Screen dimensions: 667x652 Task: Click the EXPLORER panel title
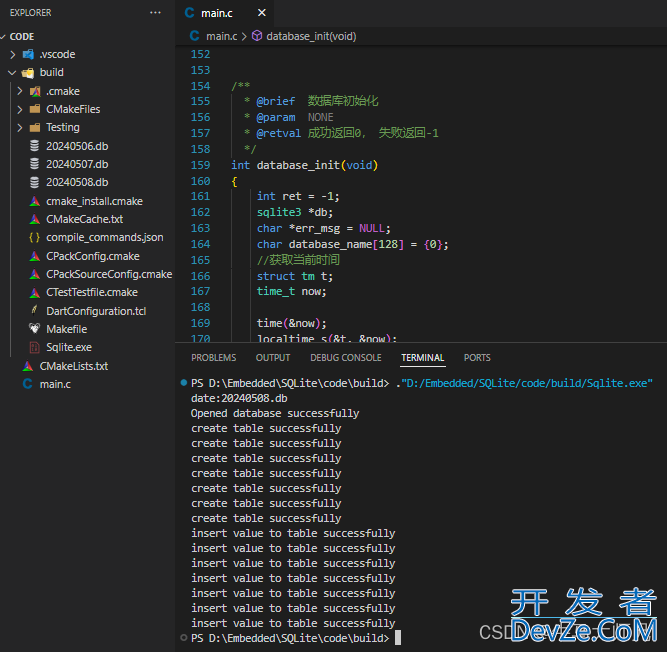[31, 13]
